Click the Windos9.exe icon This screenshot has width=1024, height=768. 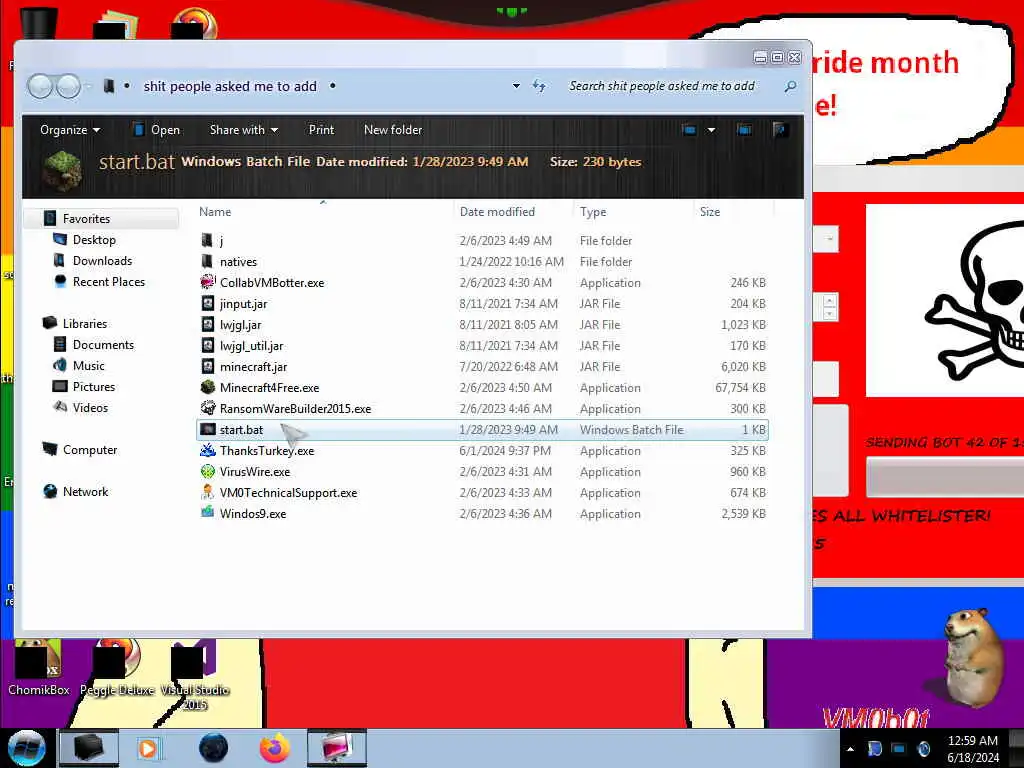click(x=208, y=513)
